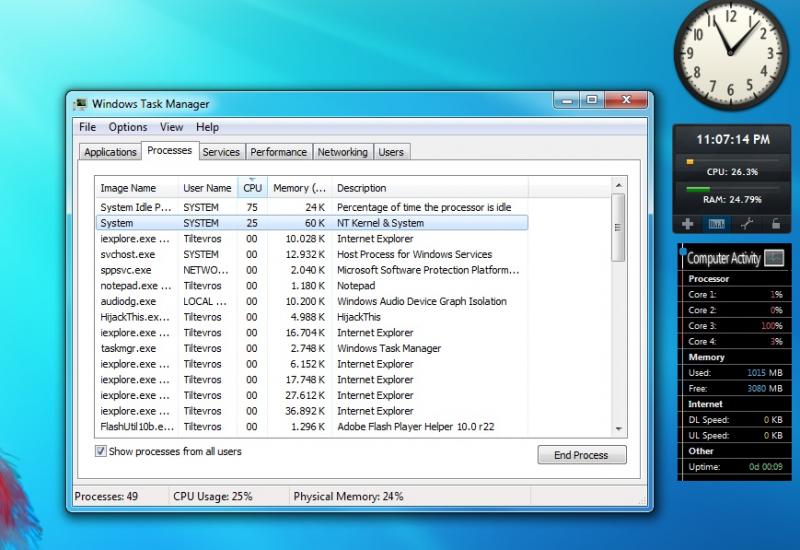The height and width of the screenshot is (550, 800).
Task: Select the taskmgr.exe process row
Action: (312, 348)
